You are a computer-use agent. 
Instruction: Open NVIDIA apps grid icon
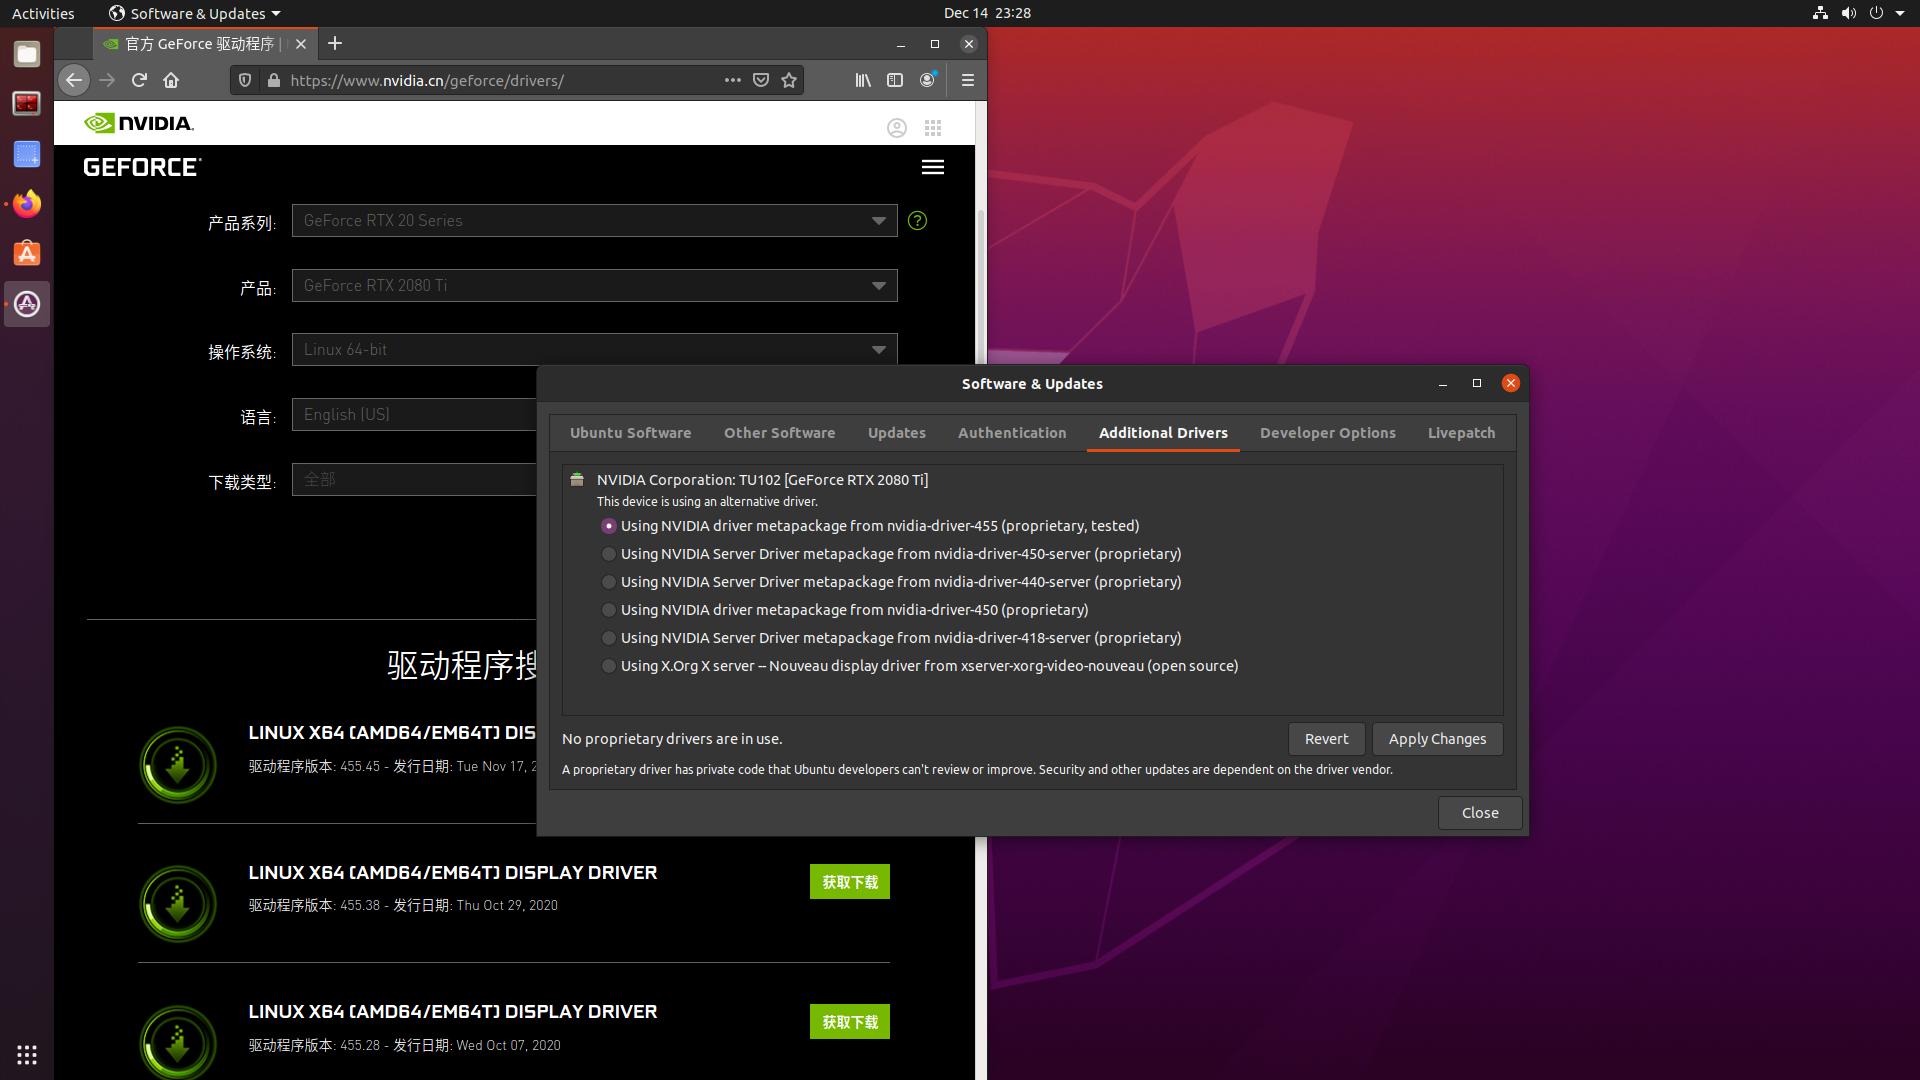coord(933,128)
